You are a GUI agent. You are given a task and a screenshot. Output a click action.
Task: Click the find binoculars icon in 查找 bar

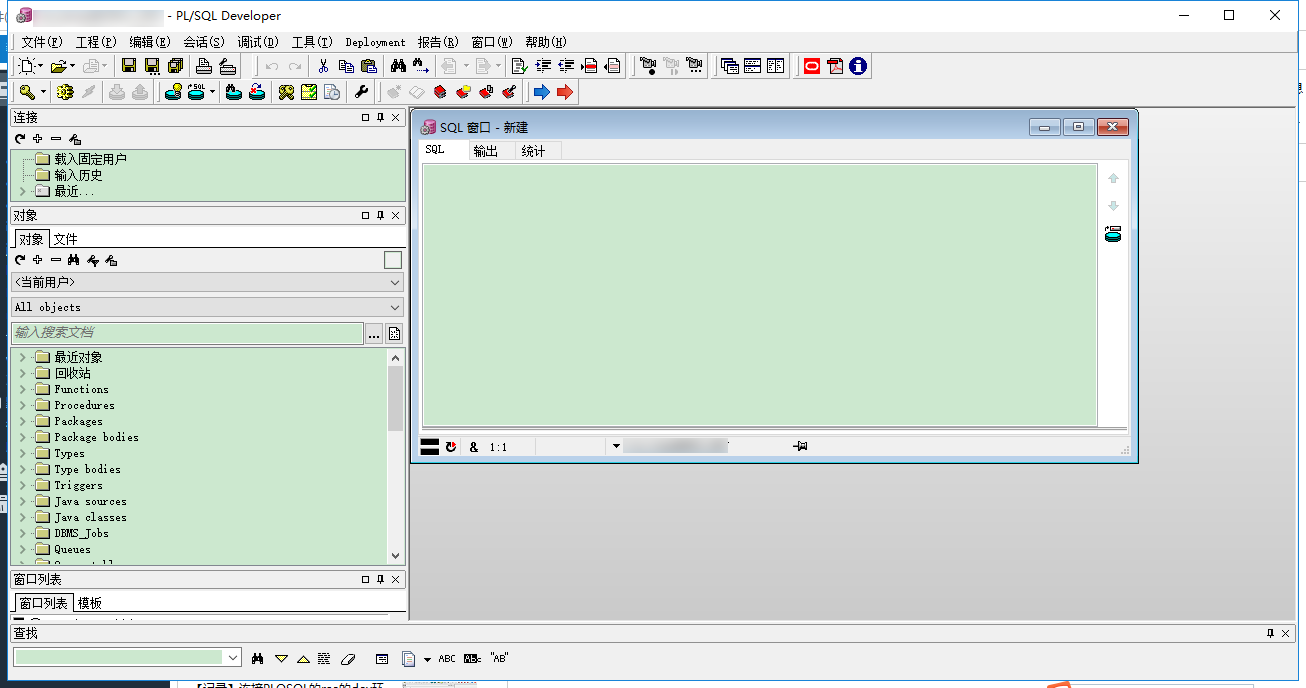pyautogui.click(x=257, y=658)
